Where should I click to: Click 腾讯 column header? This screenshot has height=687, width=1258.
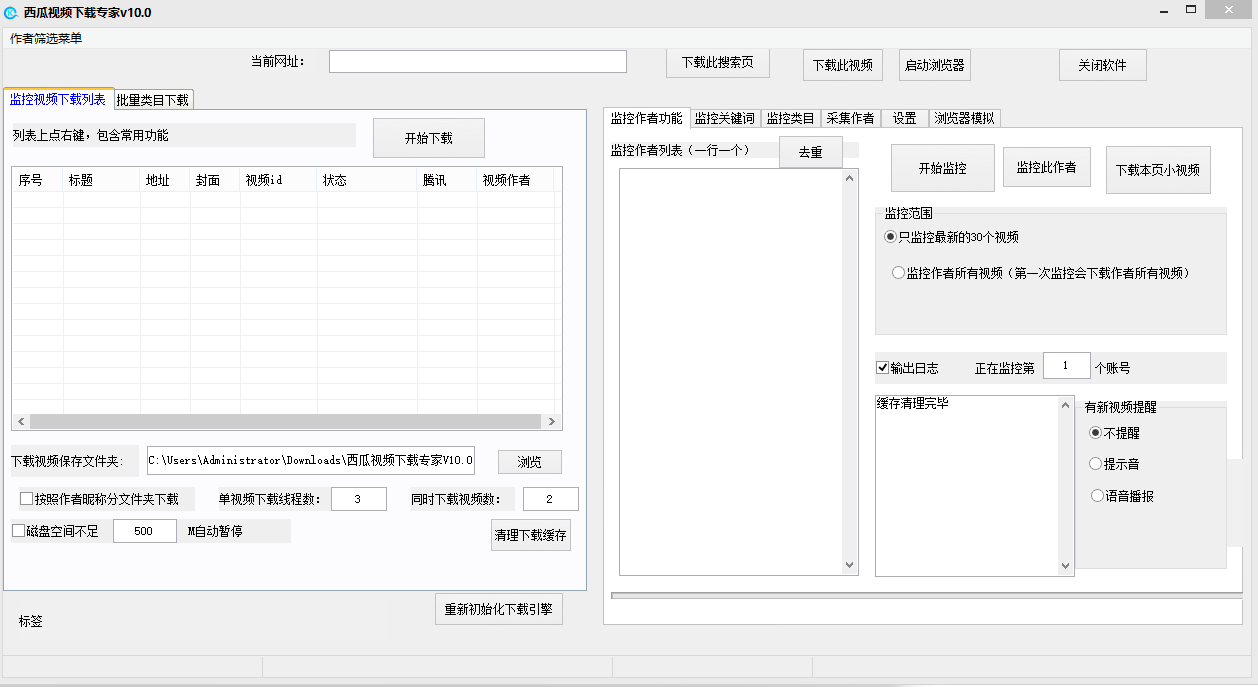coord(447,180)
